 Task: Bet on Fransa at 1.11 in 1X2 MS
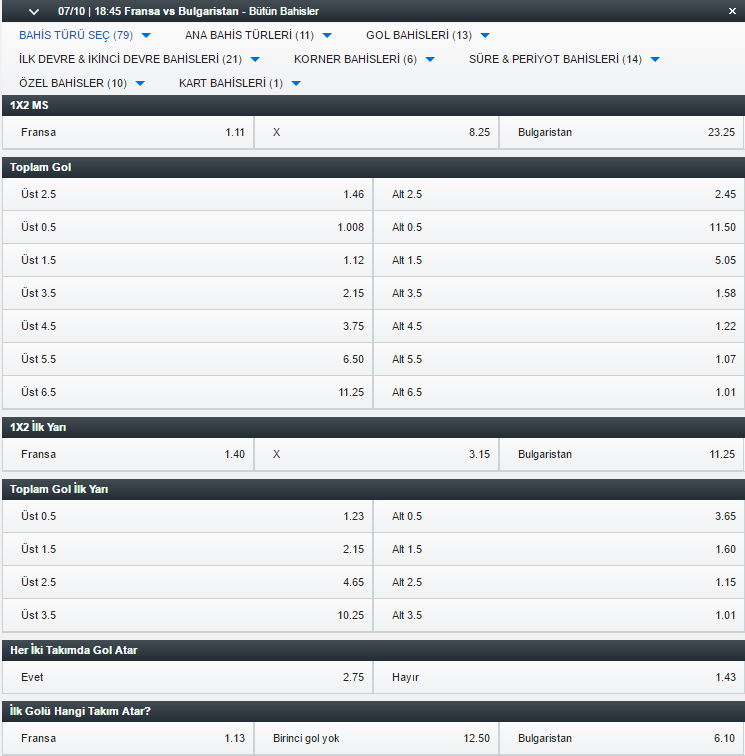click(x=128, y=132)
